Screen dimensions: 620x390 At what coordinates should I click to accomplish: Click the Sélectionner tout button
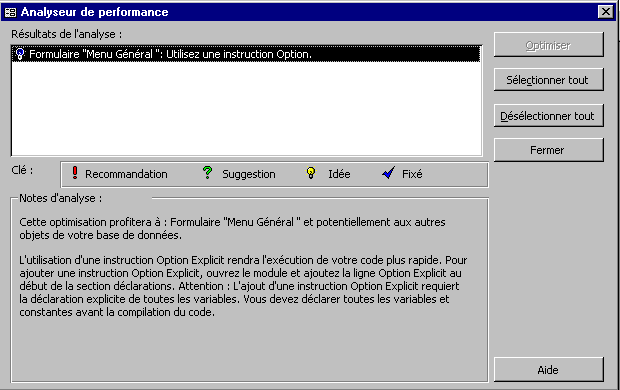point(548,80)
